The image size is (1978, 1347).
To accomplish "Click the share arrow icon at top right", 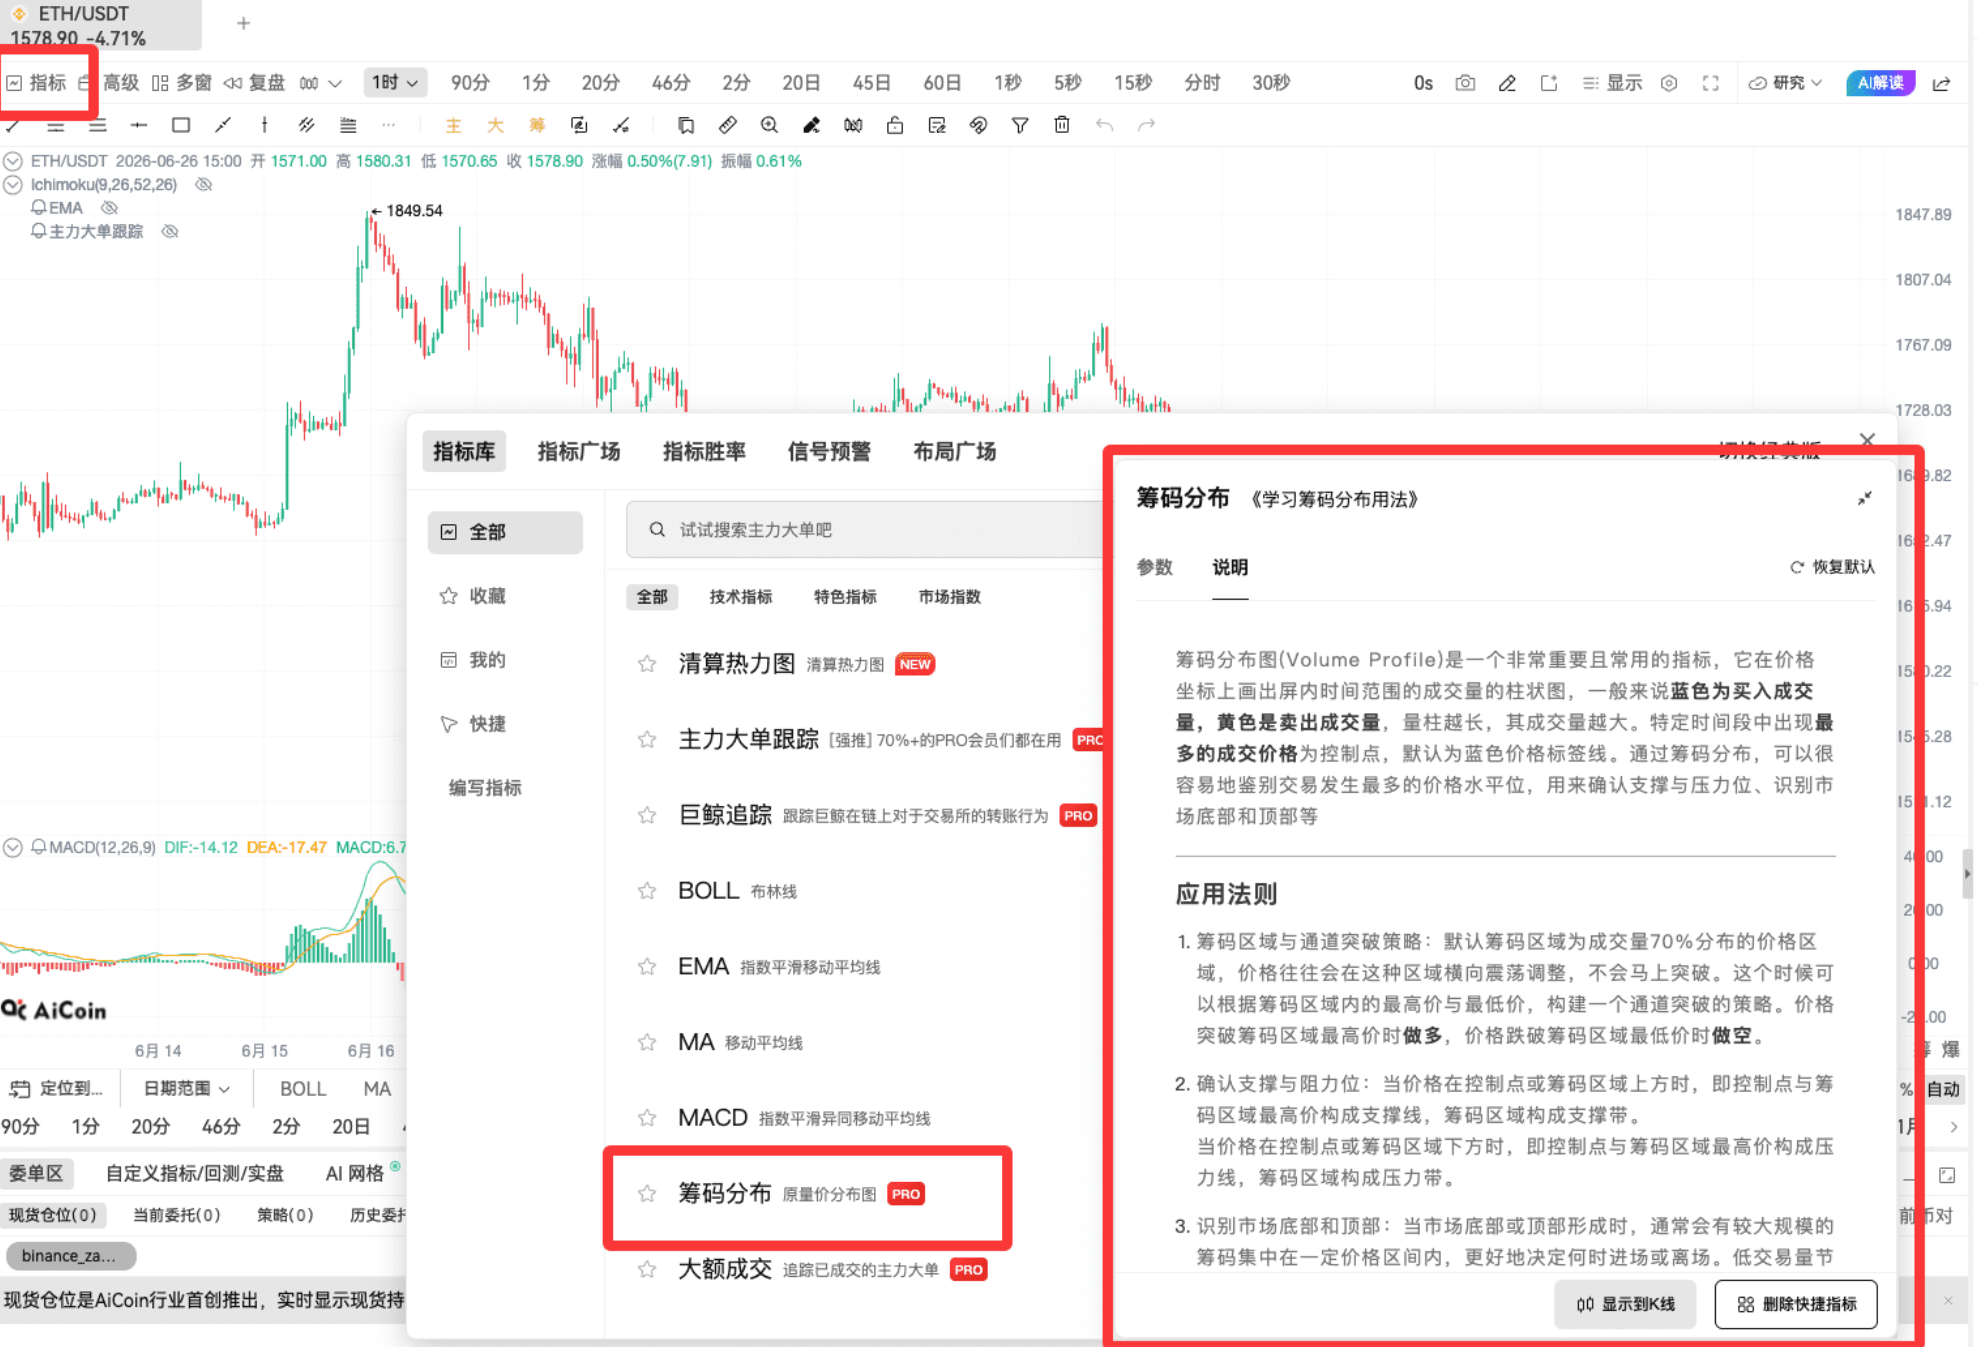I will click(x=1942, y=83).
